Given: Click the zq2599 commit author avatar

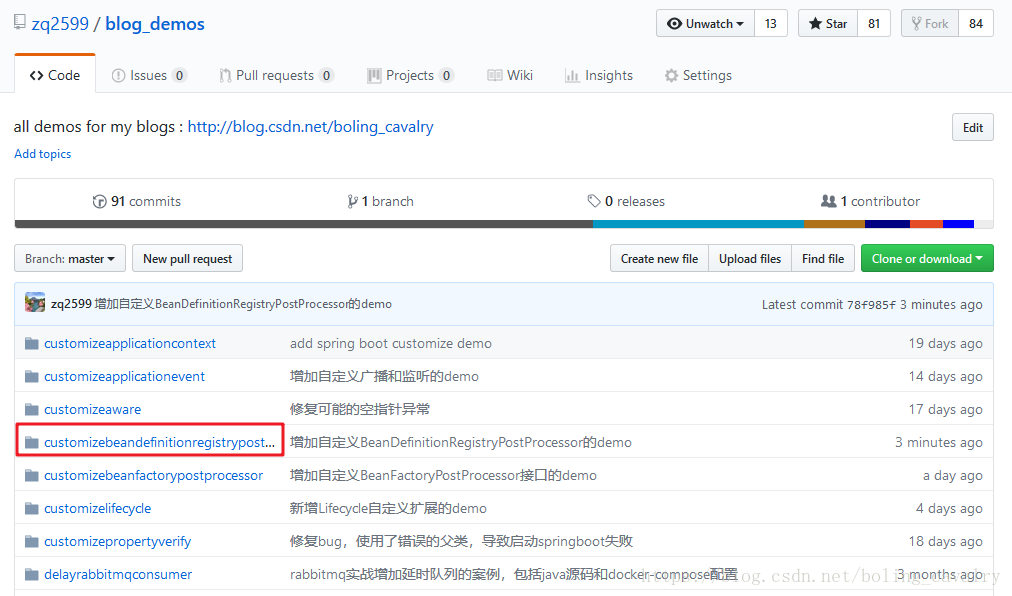Looking at the screenshot, I should tap(35, 302).
